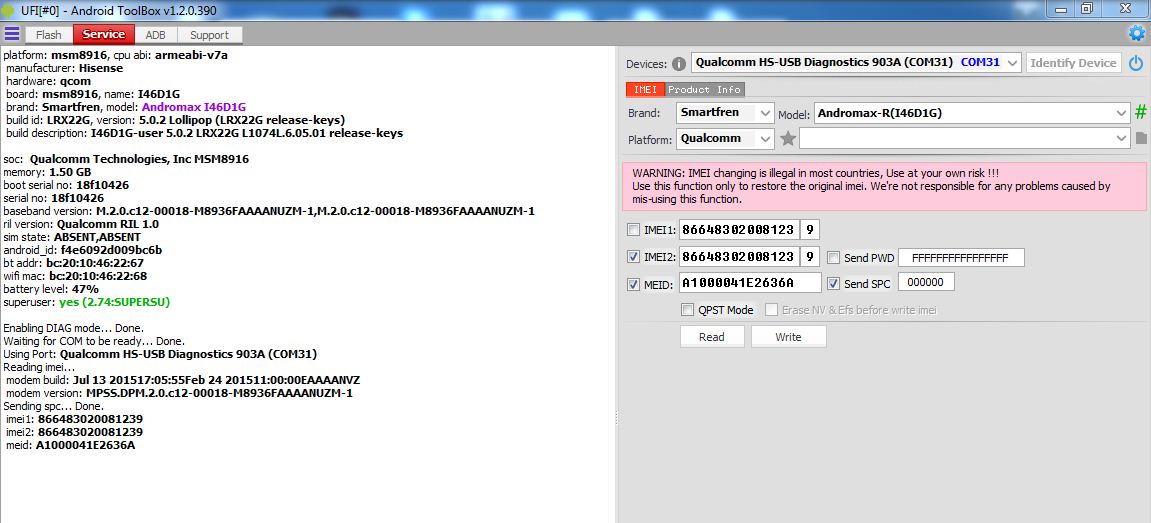1151x523 pixels.
Task: Uncheck the IMEI2 checkbox
Action: [633, 256]
